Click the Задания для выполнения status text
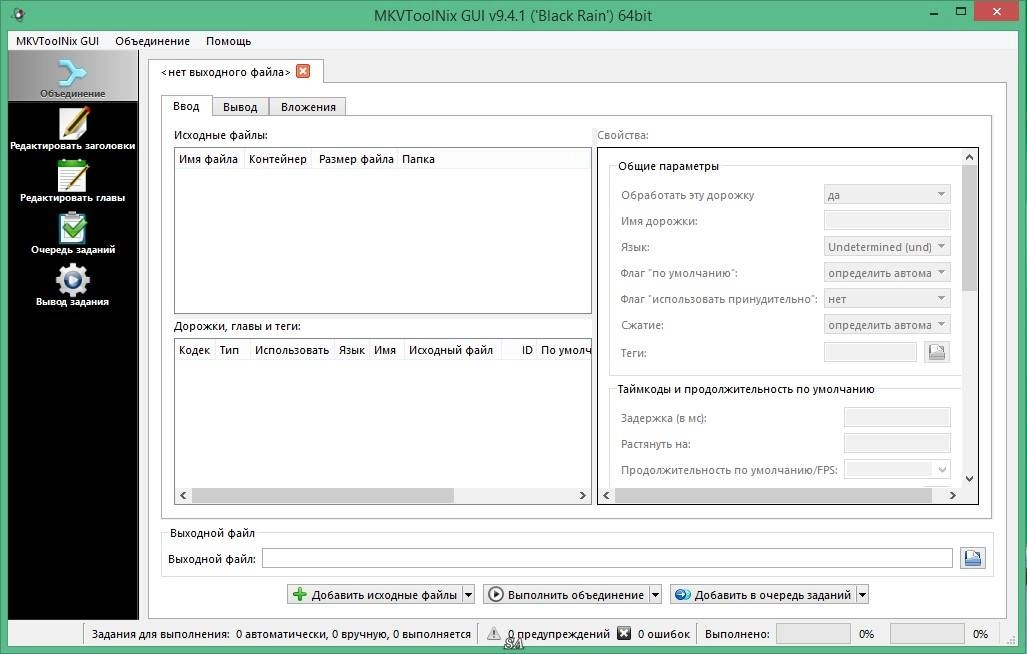 pos(281,634)
